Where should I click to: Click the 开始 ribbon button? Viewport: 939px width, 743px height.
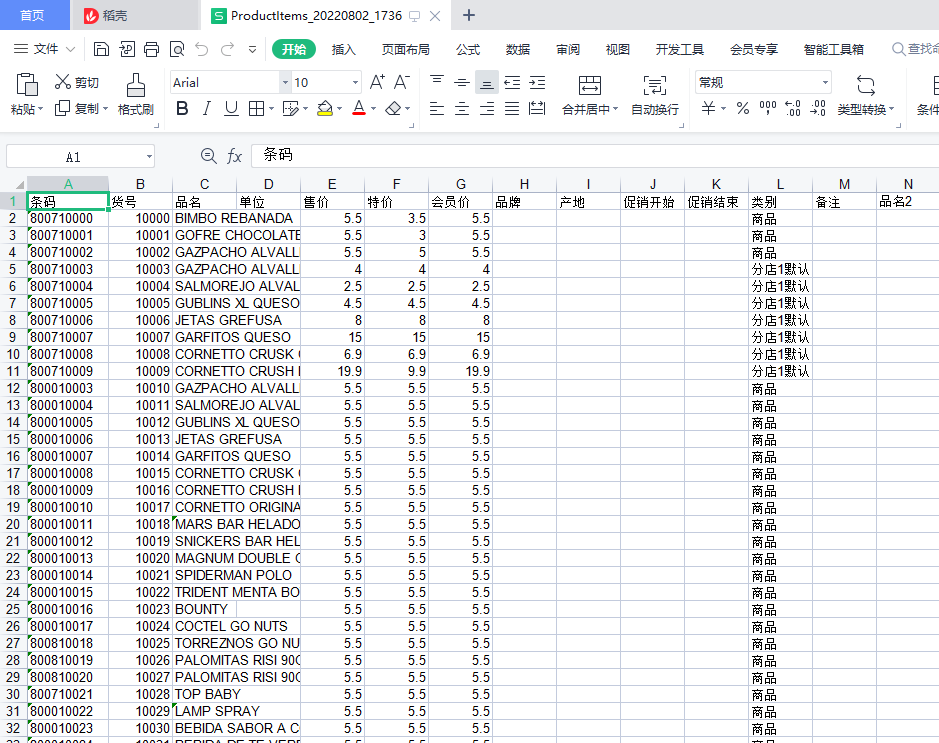coord(293,49)
